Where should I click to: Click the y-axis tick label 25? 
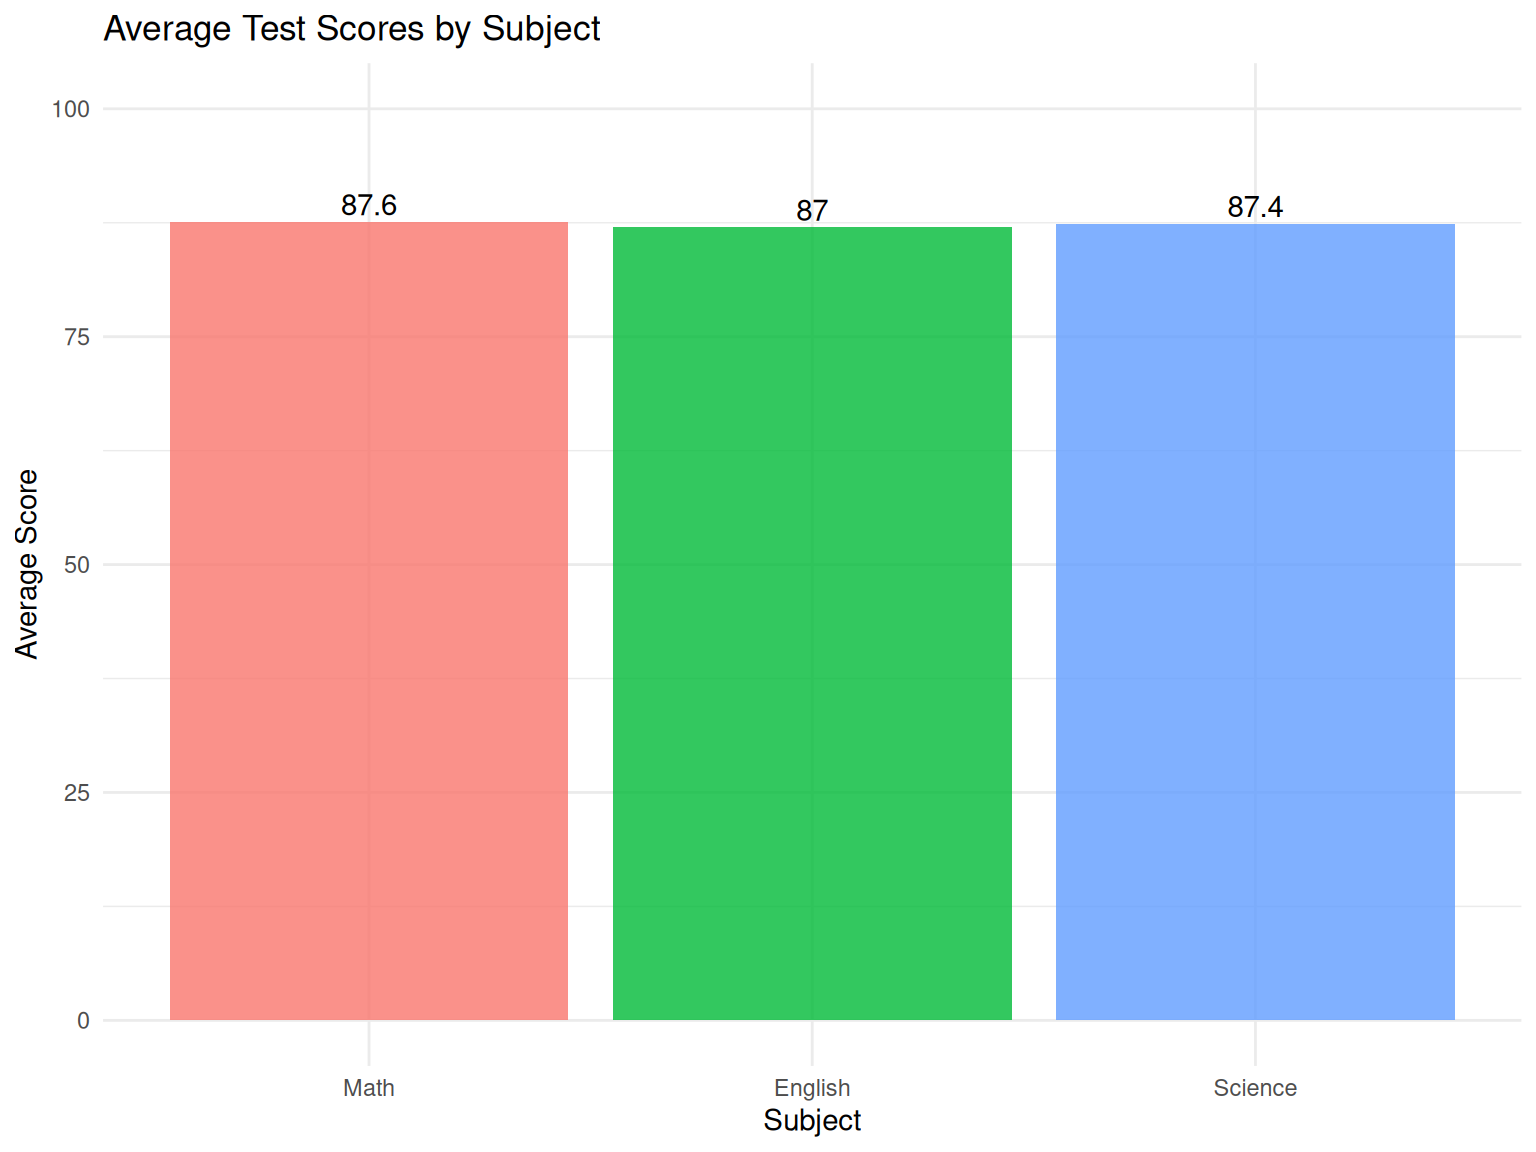pos(77,793)
